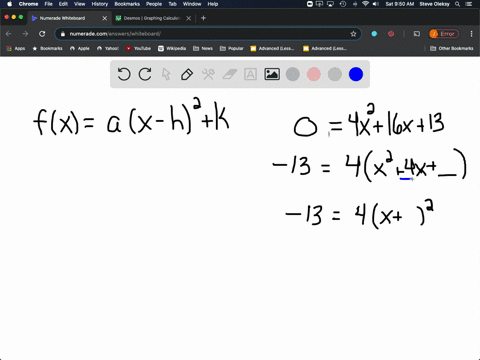Open the Apple bookmark
Image resolution: width=480 pixels, height=360 pixels.
[x=80, y=48]
